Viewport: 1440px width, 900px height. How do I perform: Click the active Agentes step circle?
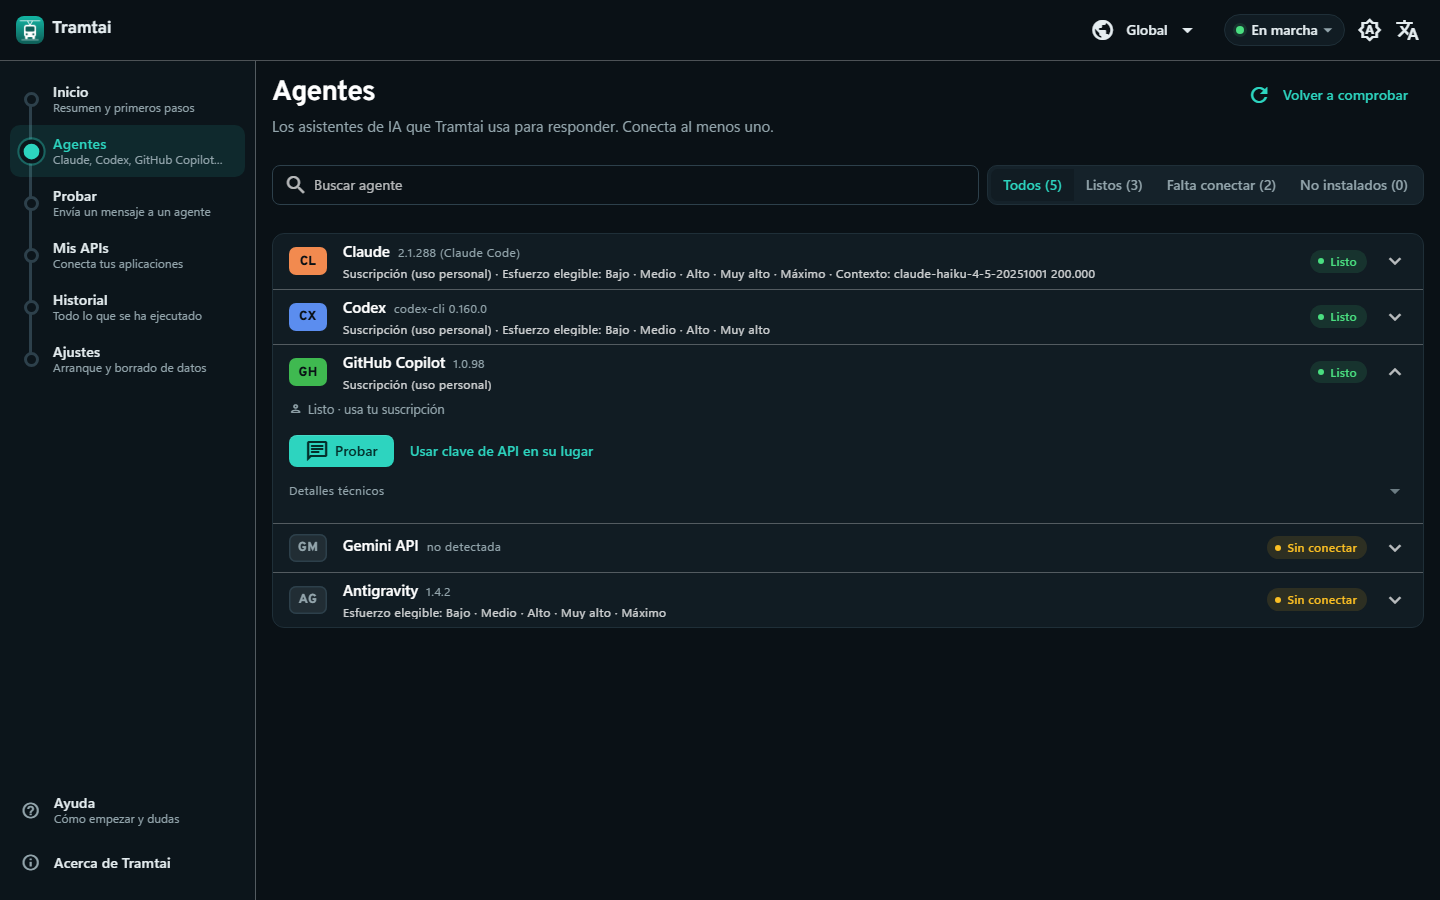pyautogui.click(x=32, y=151)
